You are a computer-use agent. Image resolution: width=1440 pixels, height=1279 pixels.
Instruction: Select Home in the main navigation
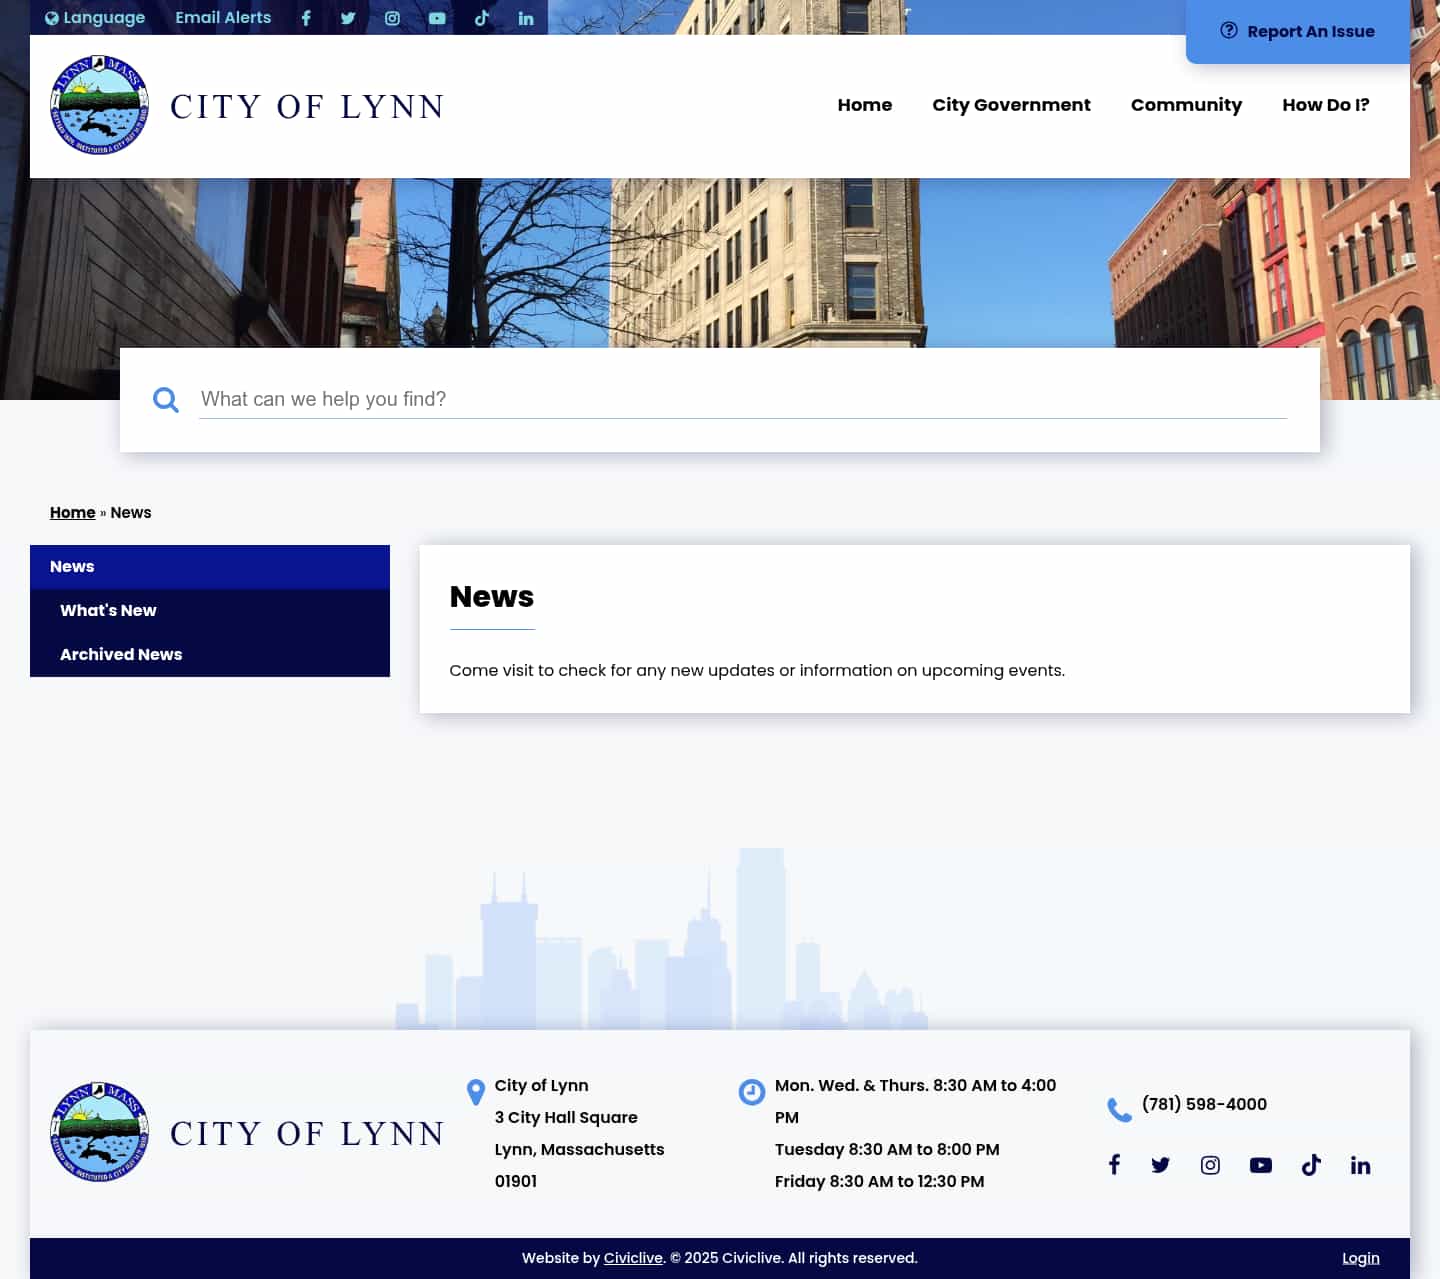[x=864, y=104]
